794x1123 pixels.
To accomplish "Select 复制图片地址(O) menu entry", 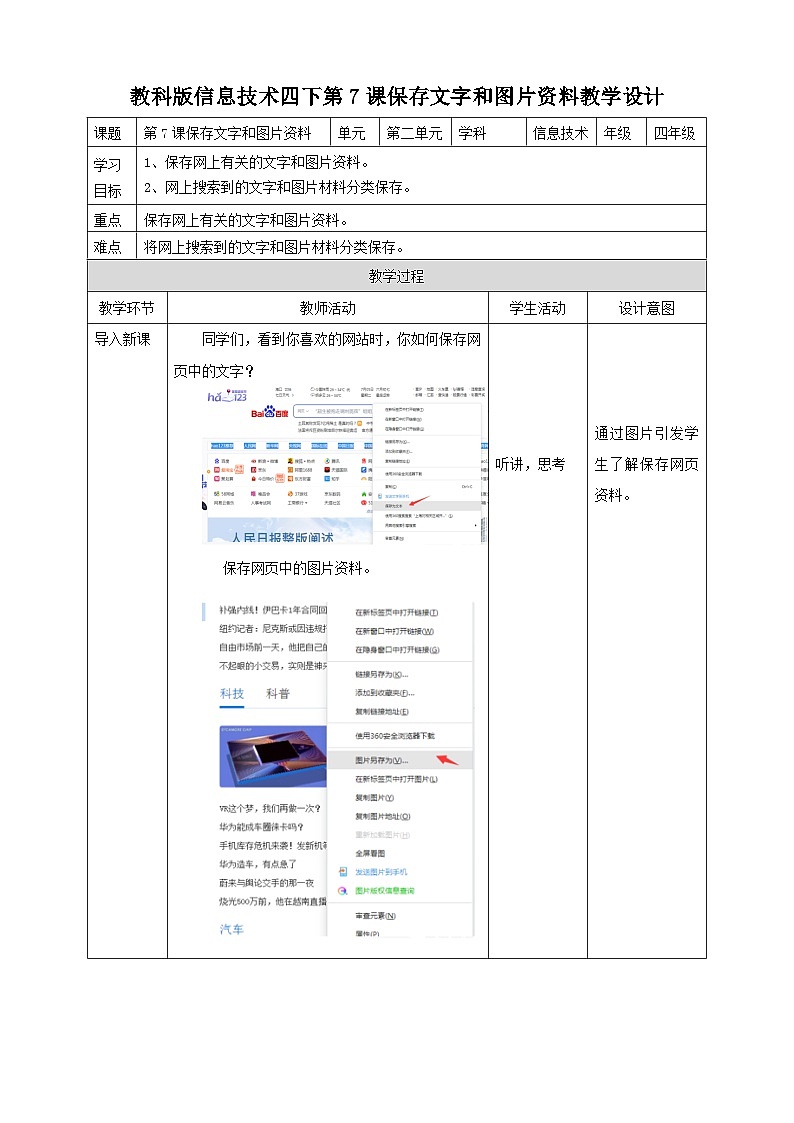I will 383,816.
